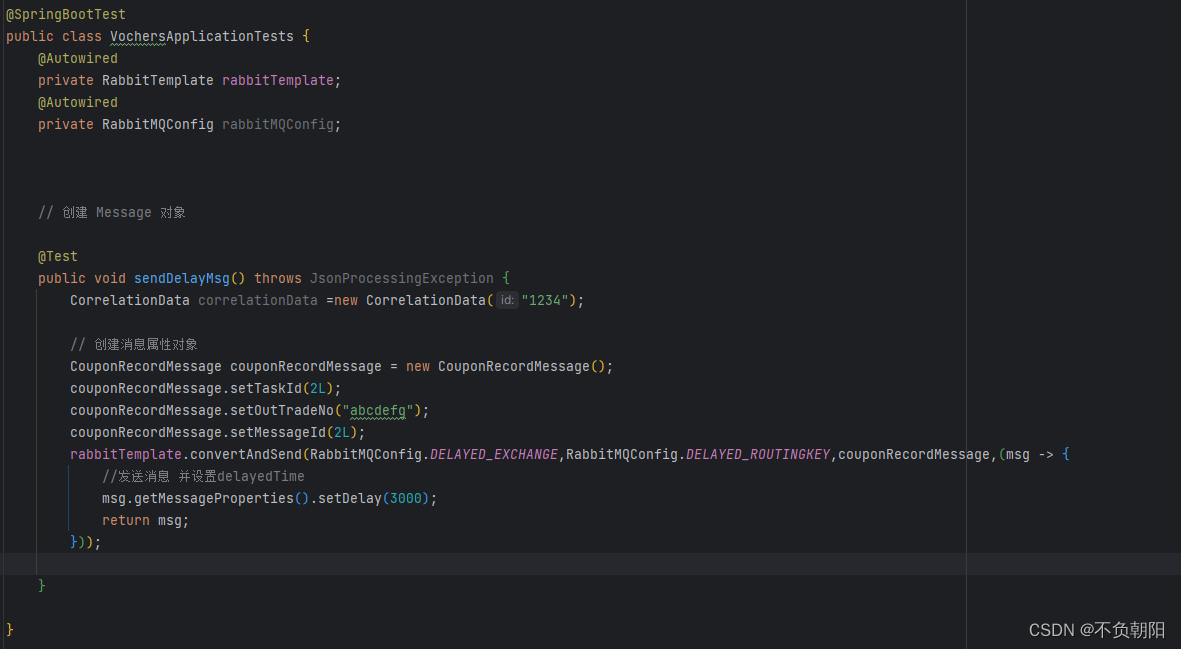Click the DELAYED_EXCHANGE constant
Screen dimensions: 1181x649
(494, 454)
